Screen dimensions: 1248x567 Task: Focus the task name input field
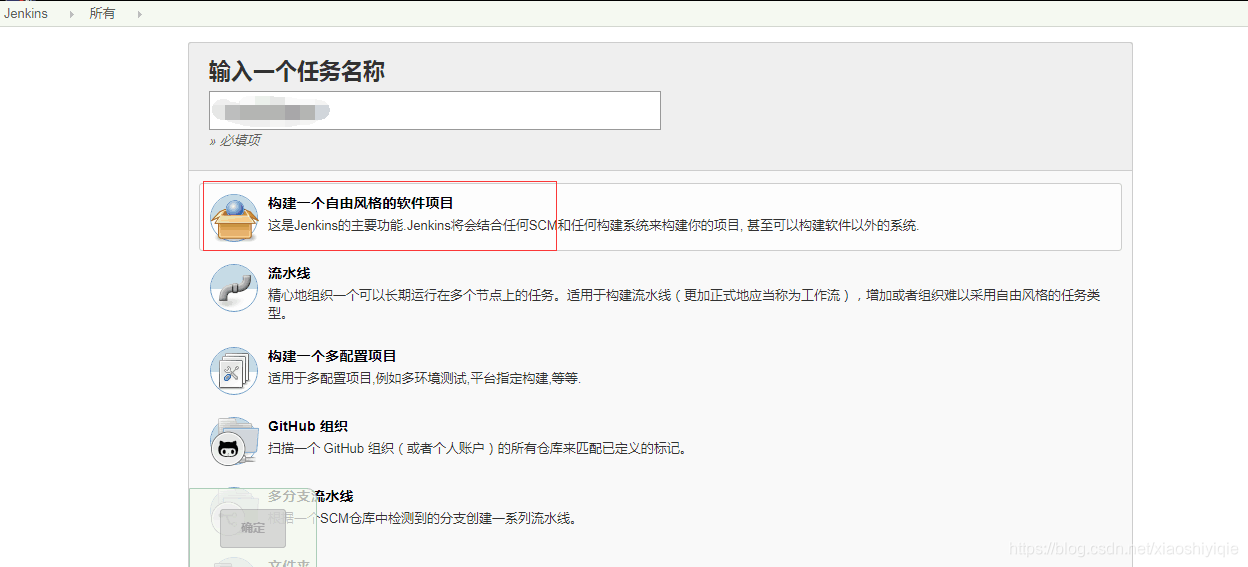[434, 110]
